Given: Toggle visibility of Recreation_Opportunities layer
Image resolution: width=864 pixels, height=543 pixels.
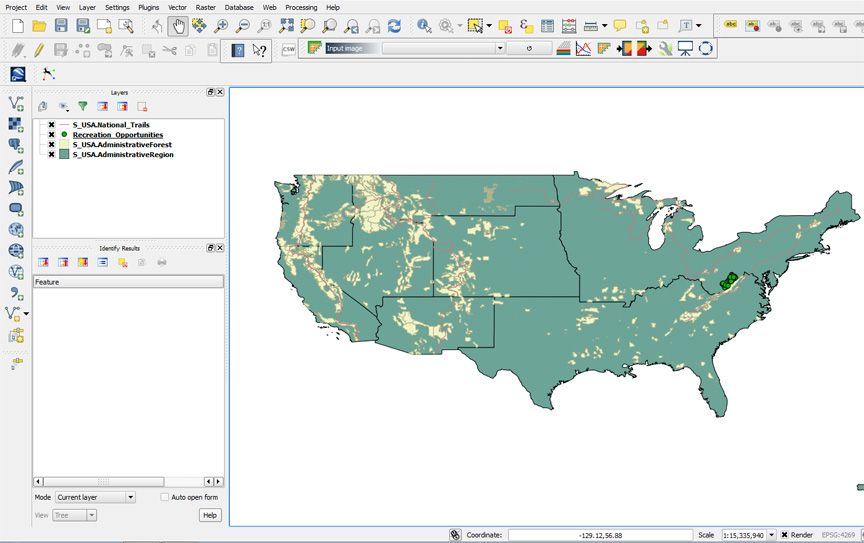Looking at the screenshot, I should pyautogui.click(x=51, y=135).
